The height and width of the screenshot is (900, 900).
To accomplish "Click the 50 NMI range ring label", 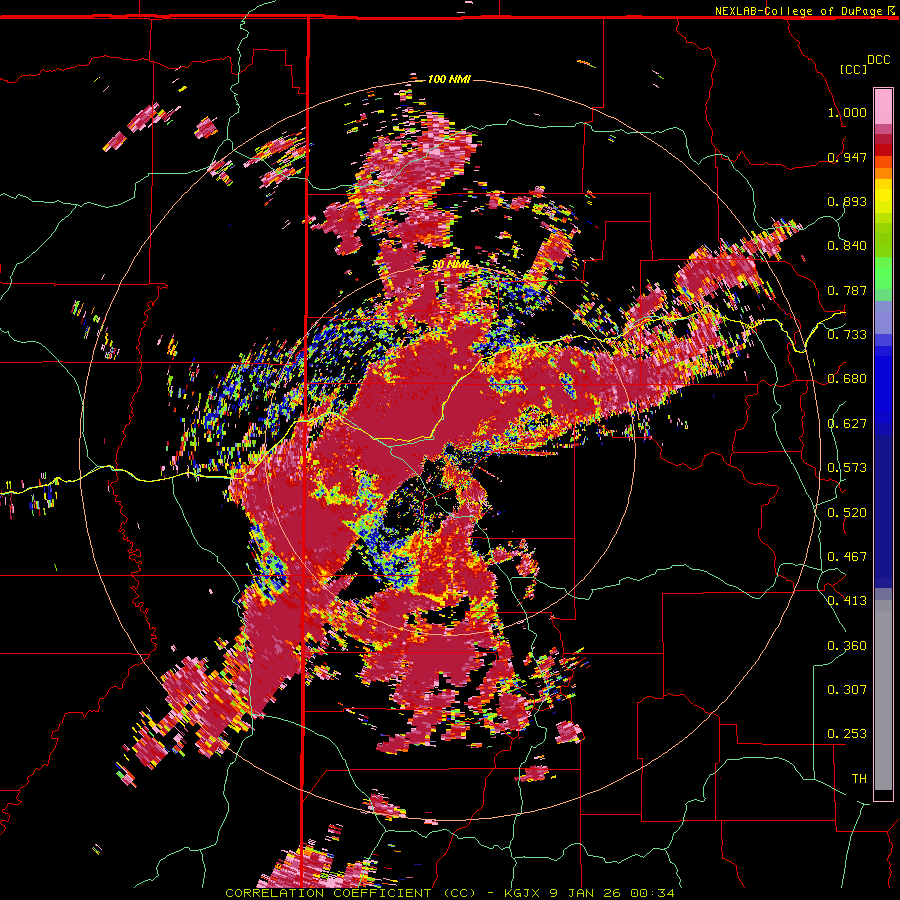I will pyautogui.click(x=451, y=265).
